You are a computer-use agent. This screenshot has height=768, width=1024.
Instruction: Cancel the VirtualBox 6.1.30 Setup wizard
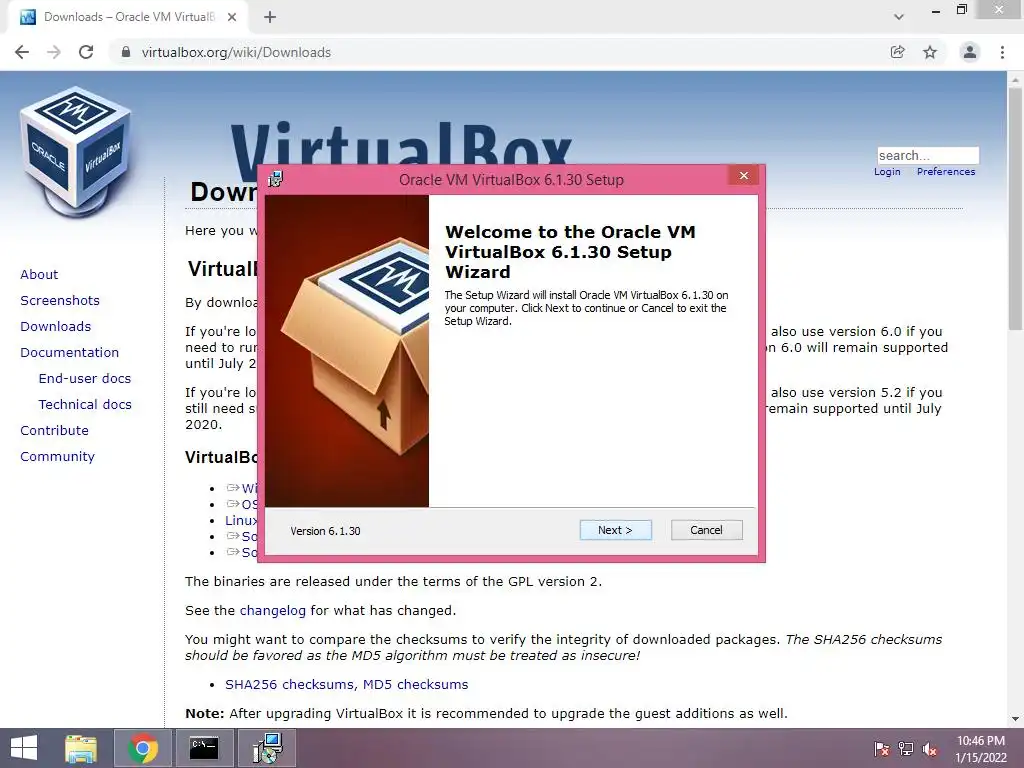(707, 530)
